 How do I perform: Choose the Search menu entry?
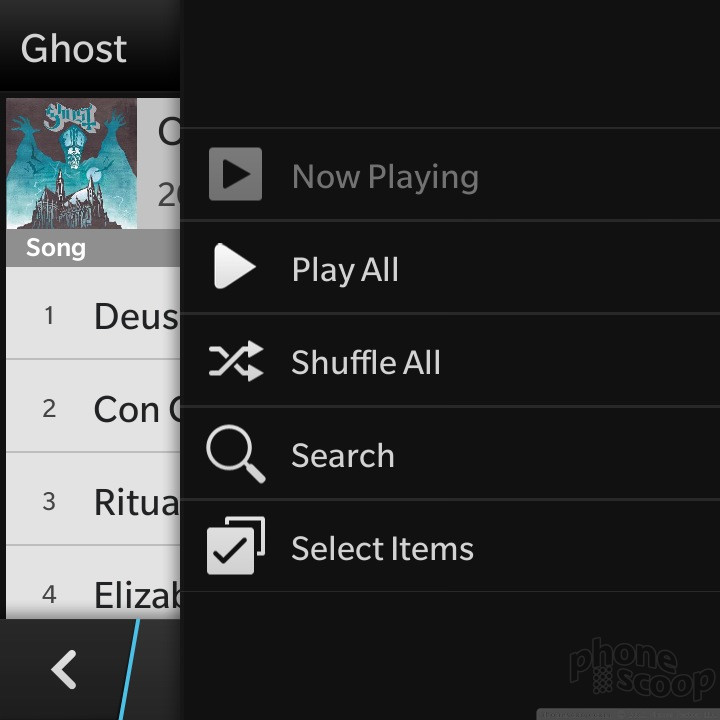[x=450, y=453]
